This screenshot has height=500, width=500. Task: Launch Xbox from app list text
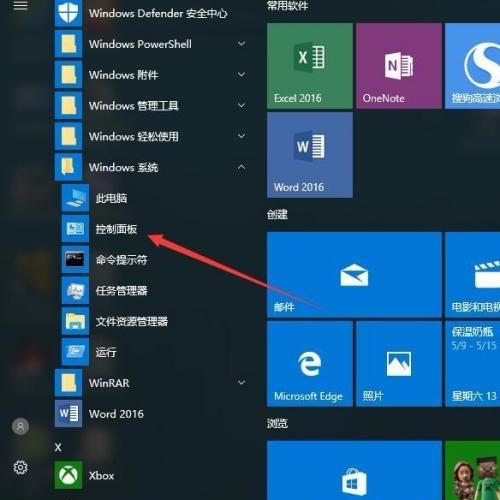[x=101, y=476]
